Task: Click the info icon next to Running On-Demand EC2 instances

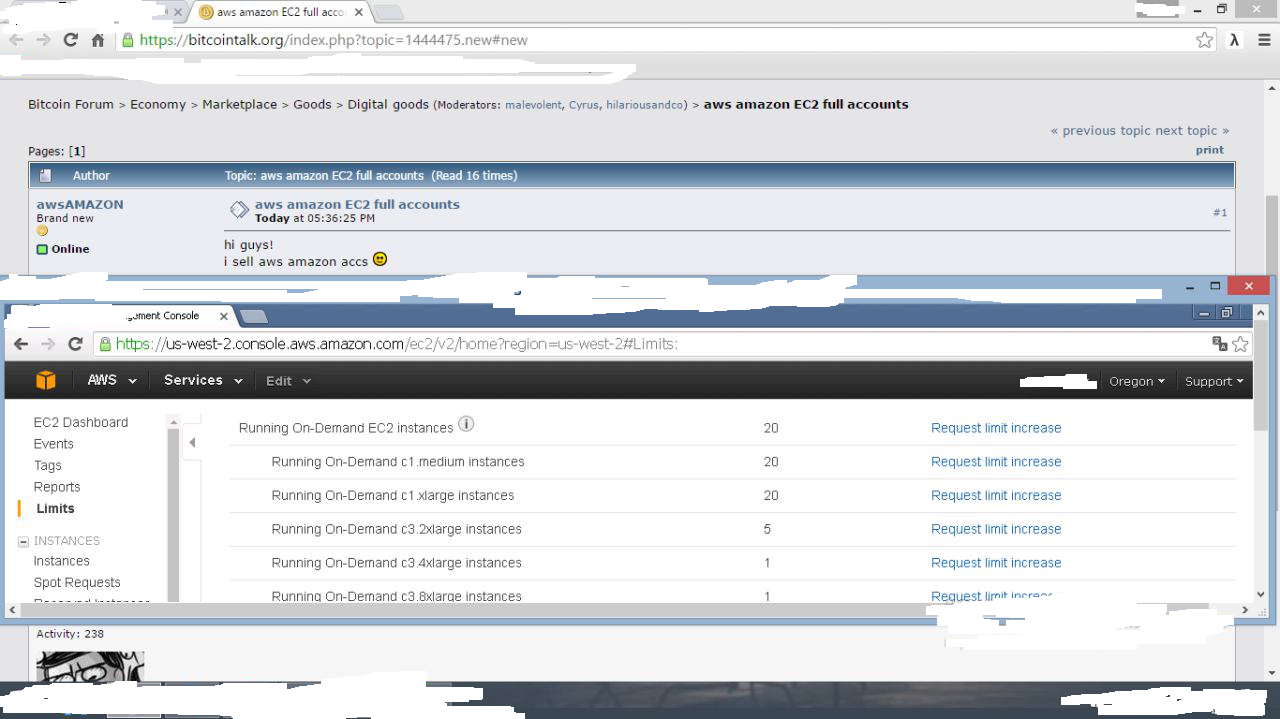Action: pos(466,424)
